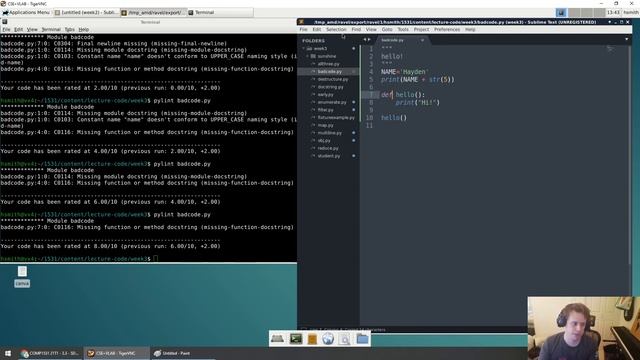This screenshot has height=360, width=640.
Task: Click the terminal command prompt input
Action: (x=156, y=259)
